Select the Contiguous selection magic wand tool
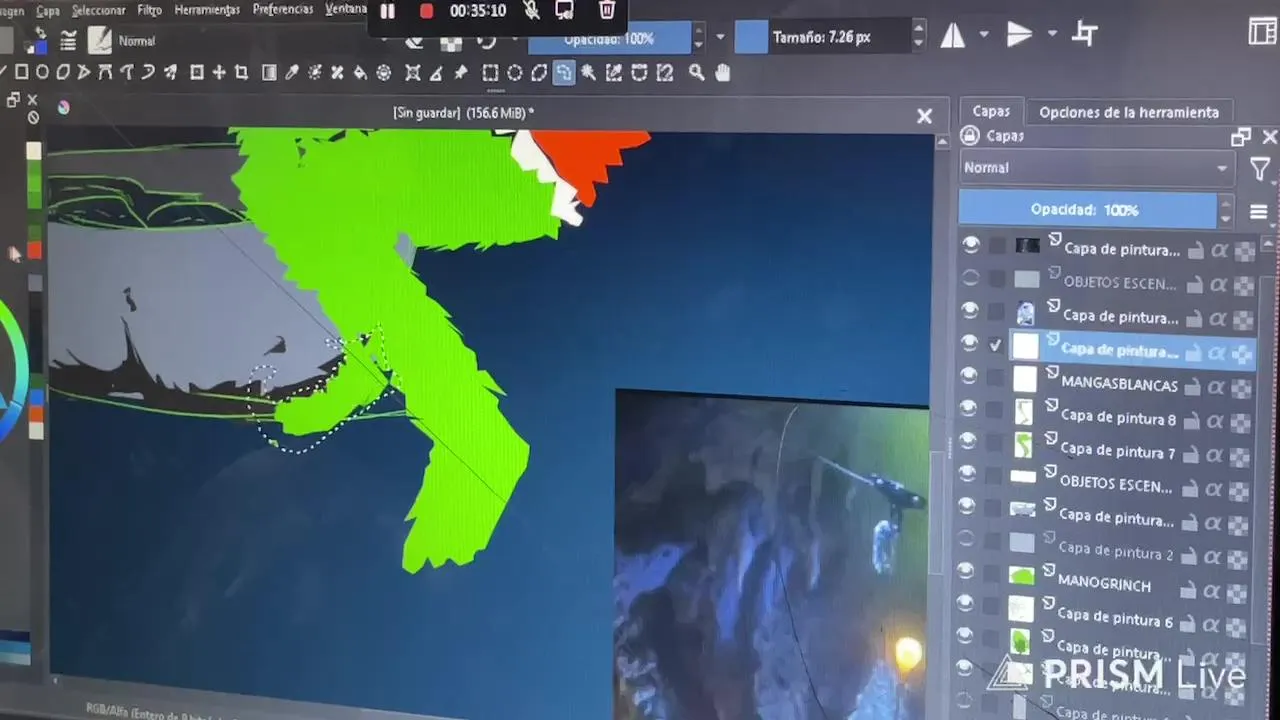The image size is (1280, 720). pos(589,72)
